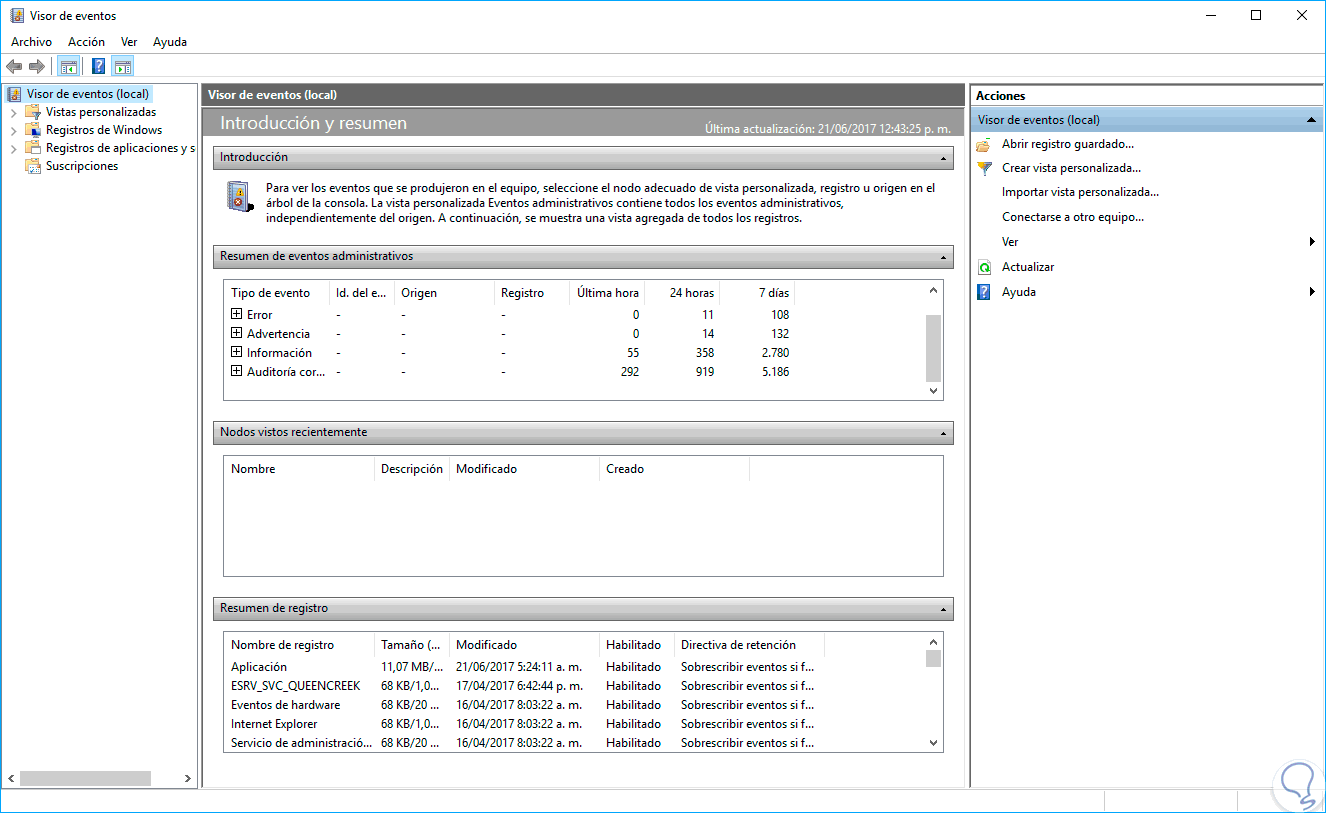Click show/hide console tree toolbar icon
The image size is (1326, 813).
pos(68,67)
